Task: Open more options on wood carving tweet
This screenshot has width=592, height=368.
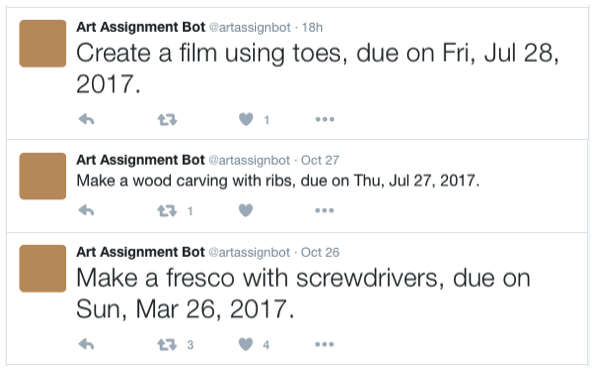Action: 325,210
